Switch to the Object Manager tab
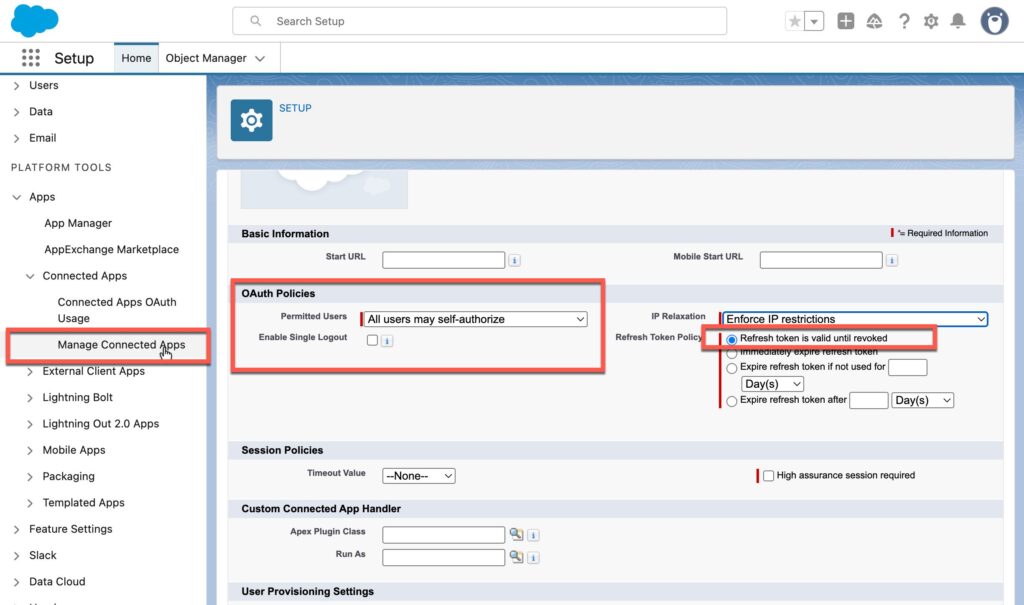This screenshot has width=1024, height=605. pyautogui.click(x=206, y=58)
